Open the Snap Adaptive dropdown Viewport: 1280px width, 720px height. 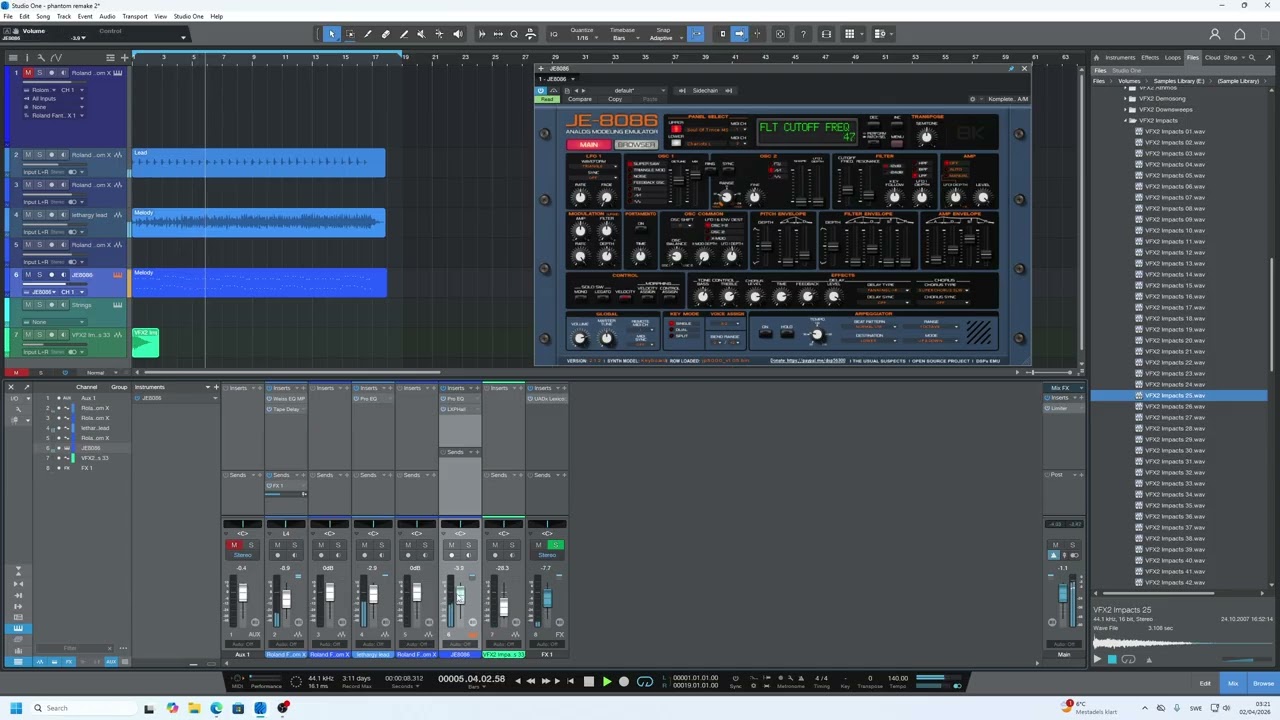click(663, 38)
